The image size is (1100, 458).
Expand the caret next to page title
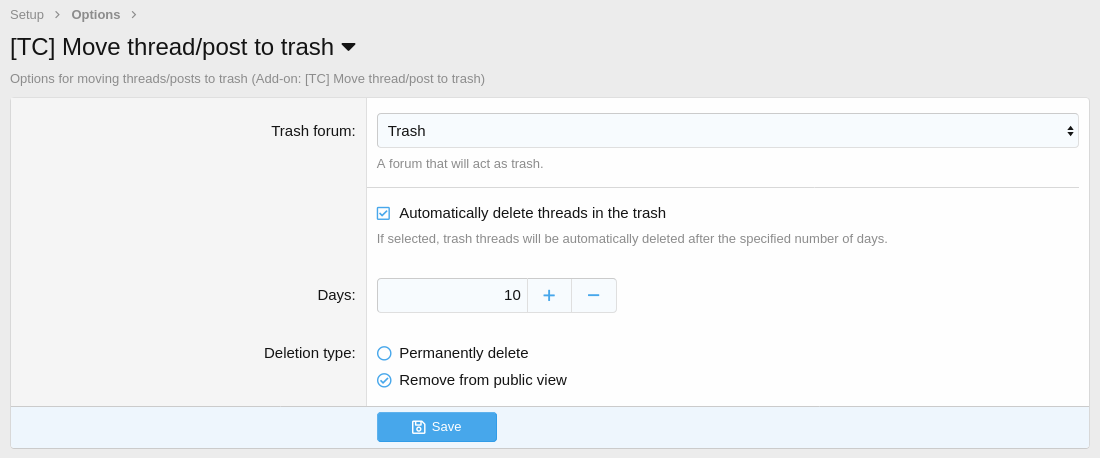tap(349, 47)
